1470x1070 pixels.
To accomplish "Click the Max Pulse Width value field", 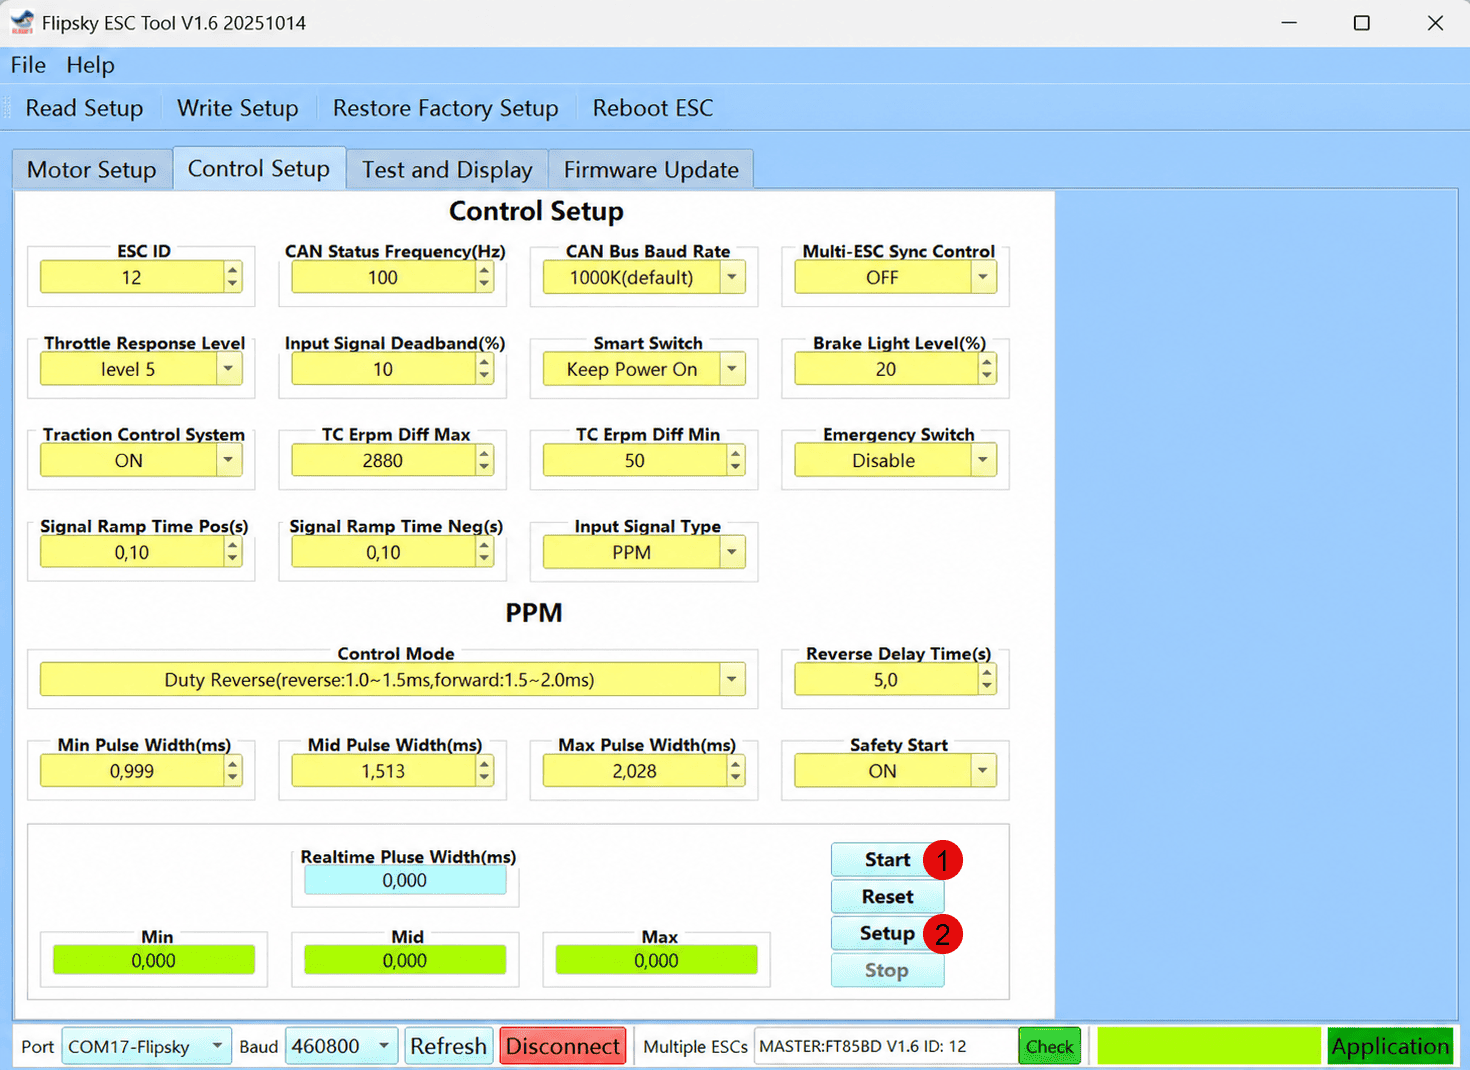I will (635, 771).
